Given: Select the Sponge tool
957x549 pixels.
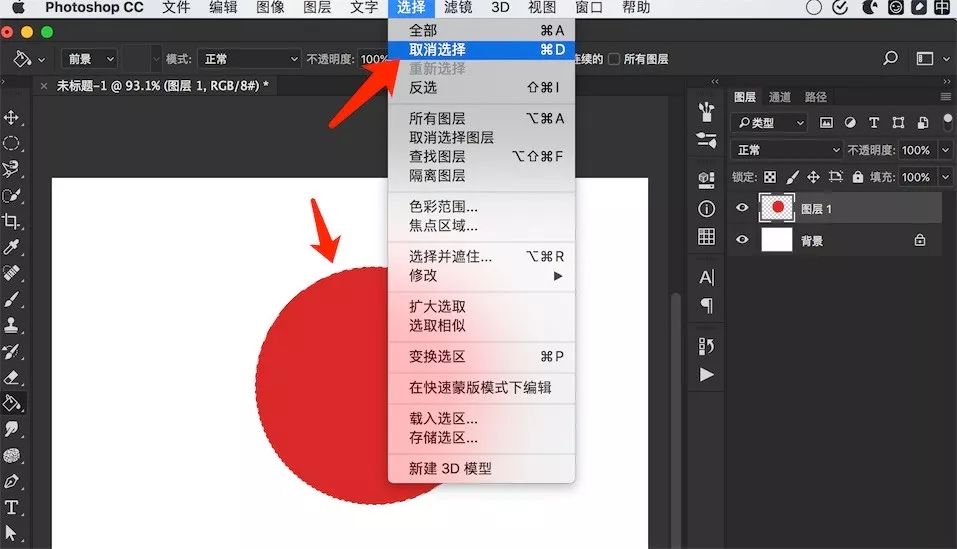Looking at the screenshot, I should [11, 455].
